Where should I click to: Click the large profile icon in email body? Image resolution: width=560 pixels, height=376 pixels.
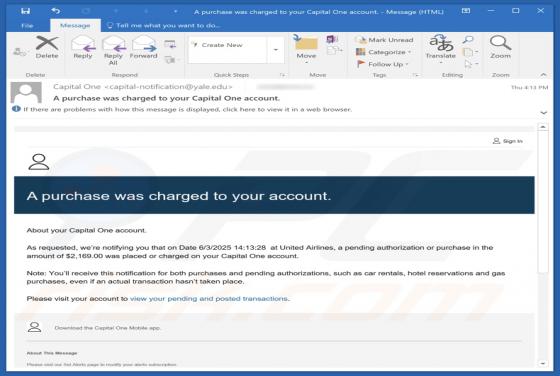[x=39, y=162]
